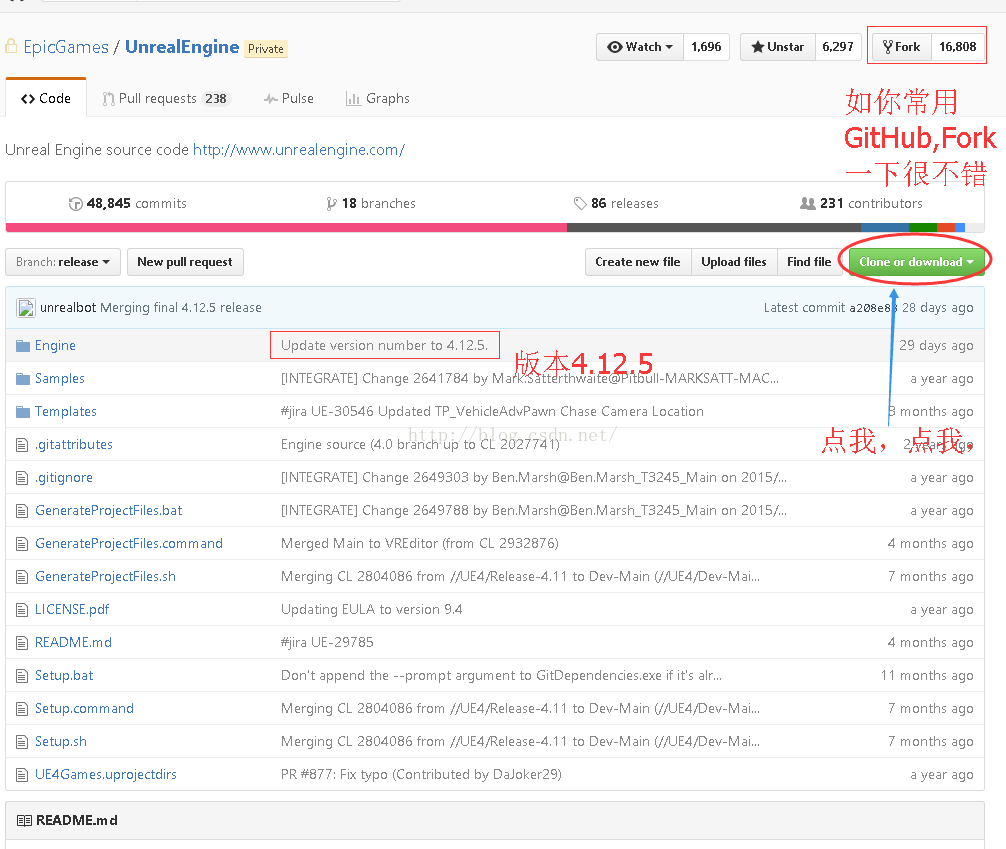
Task: Click the GenerateProjectFiles.sh file icon
Action: pos(22,577)
